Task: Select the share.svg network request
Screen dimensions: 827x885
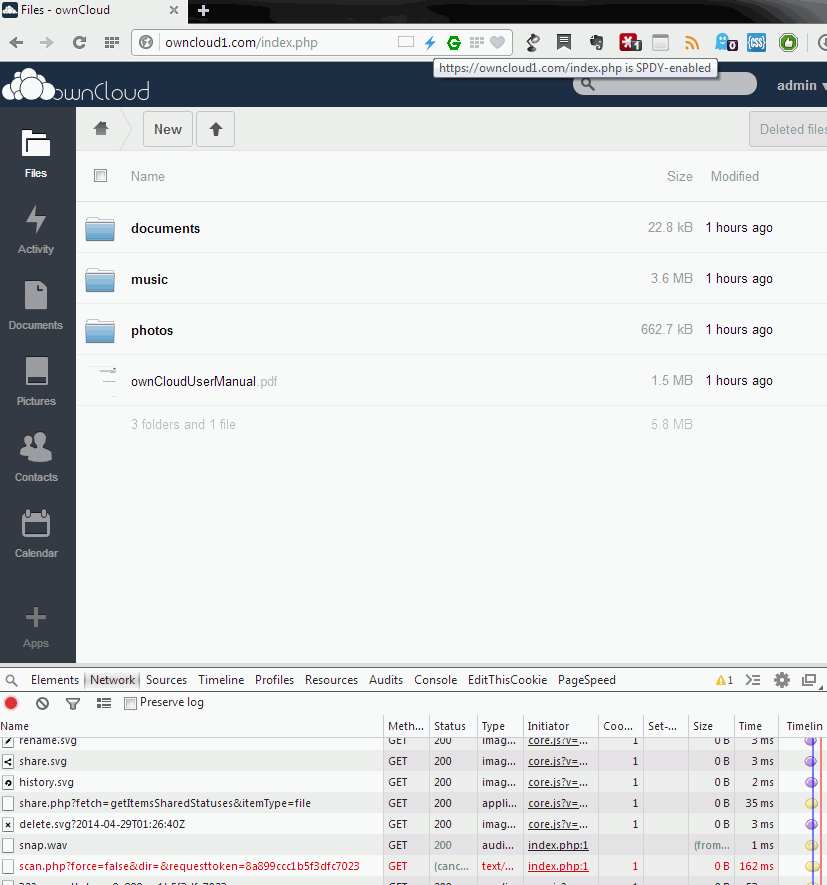Action: [413, 761]
